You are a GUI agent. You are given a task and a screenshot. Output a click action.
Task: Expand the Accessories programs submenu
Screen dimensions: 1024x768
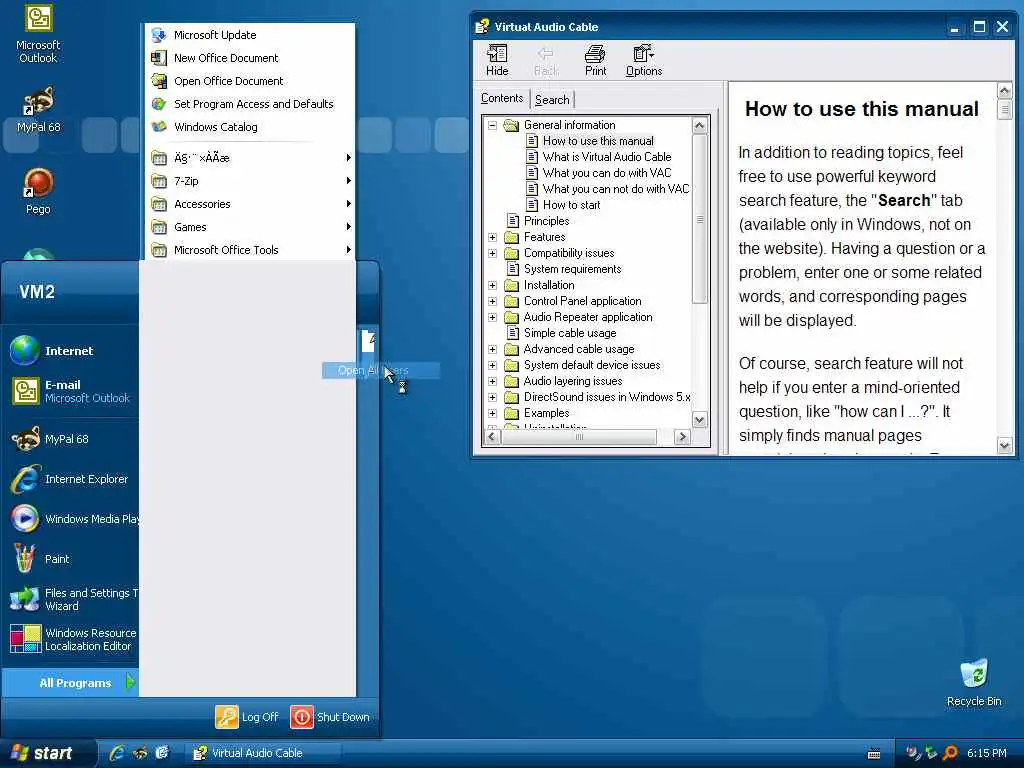coord(249,204)
